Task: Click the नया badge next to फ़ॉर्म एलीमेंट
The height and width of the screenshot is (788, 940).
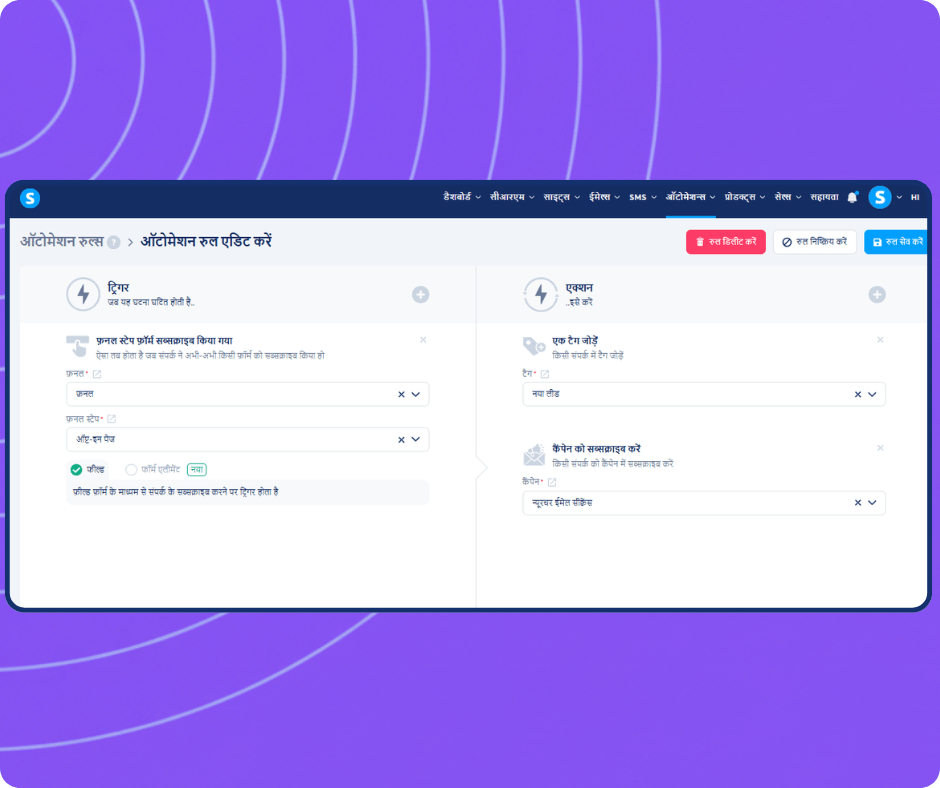Action: click(x=197, y=470)
